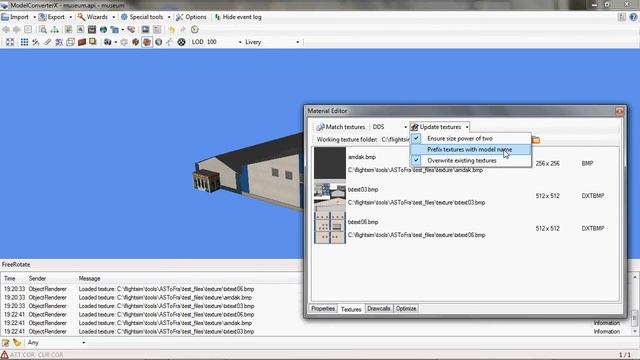Screen dimensions: 640x360
Task: Click the Message column header
Action: 89,278
